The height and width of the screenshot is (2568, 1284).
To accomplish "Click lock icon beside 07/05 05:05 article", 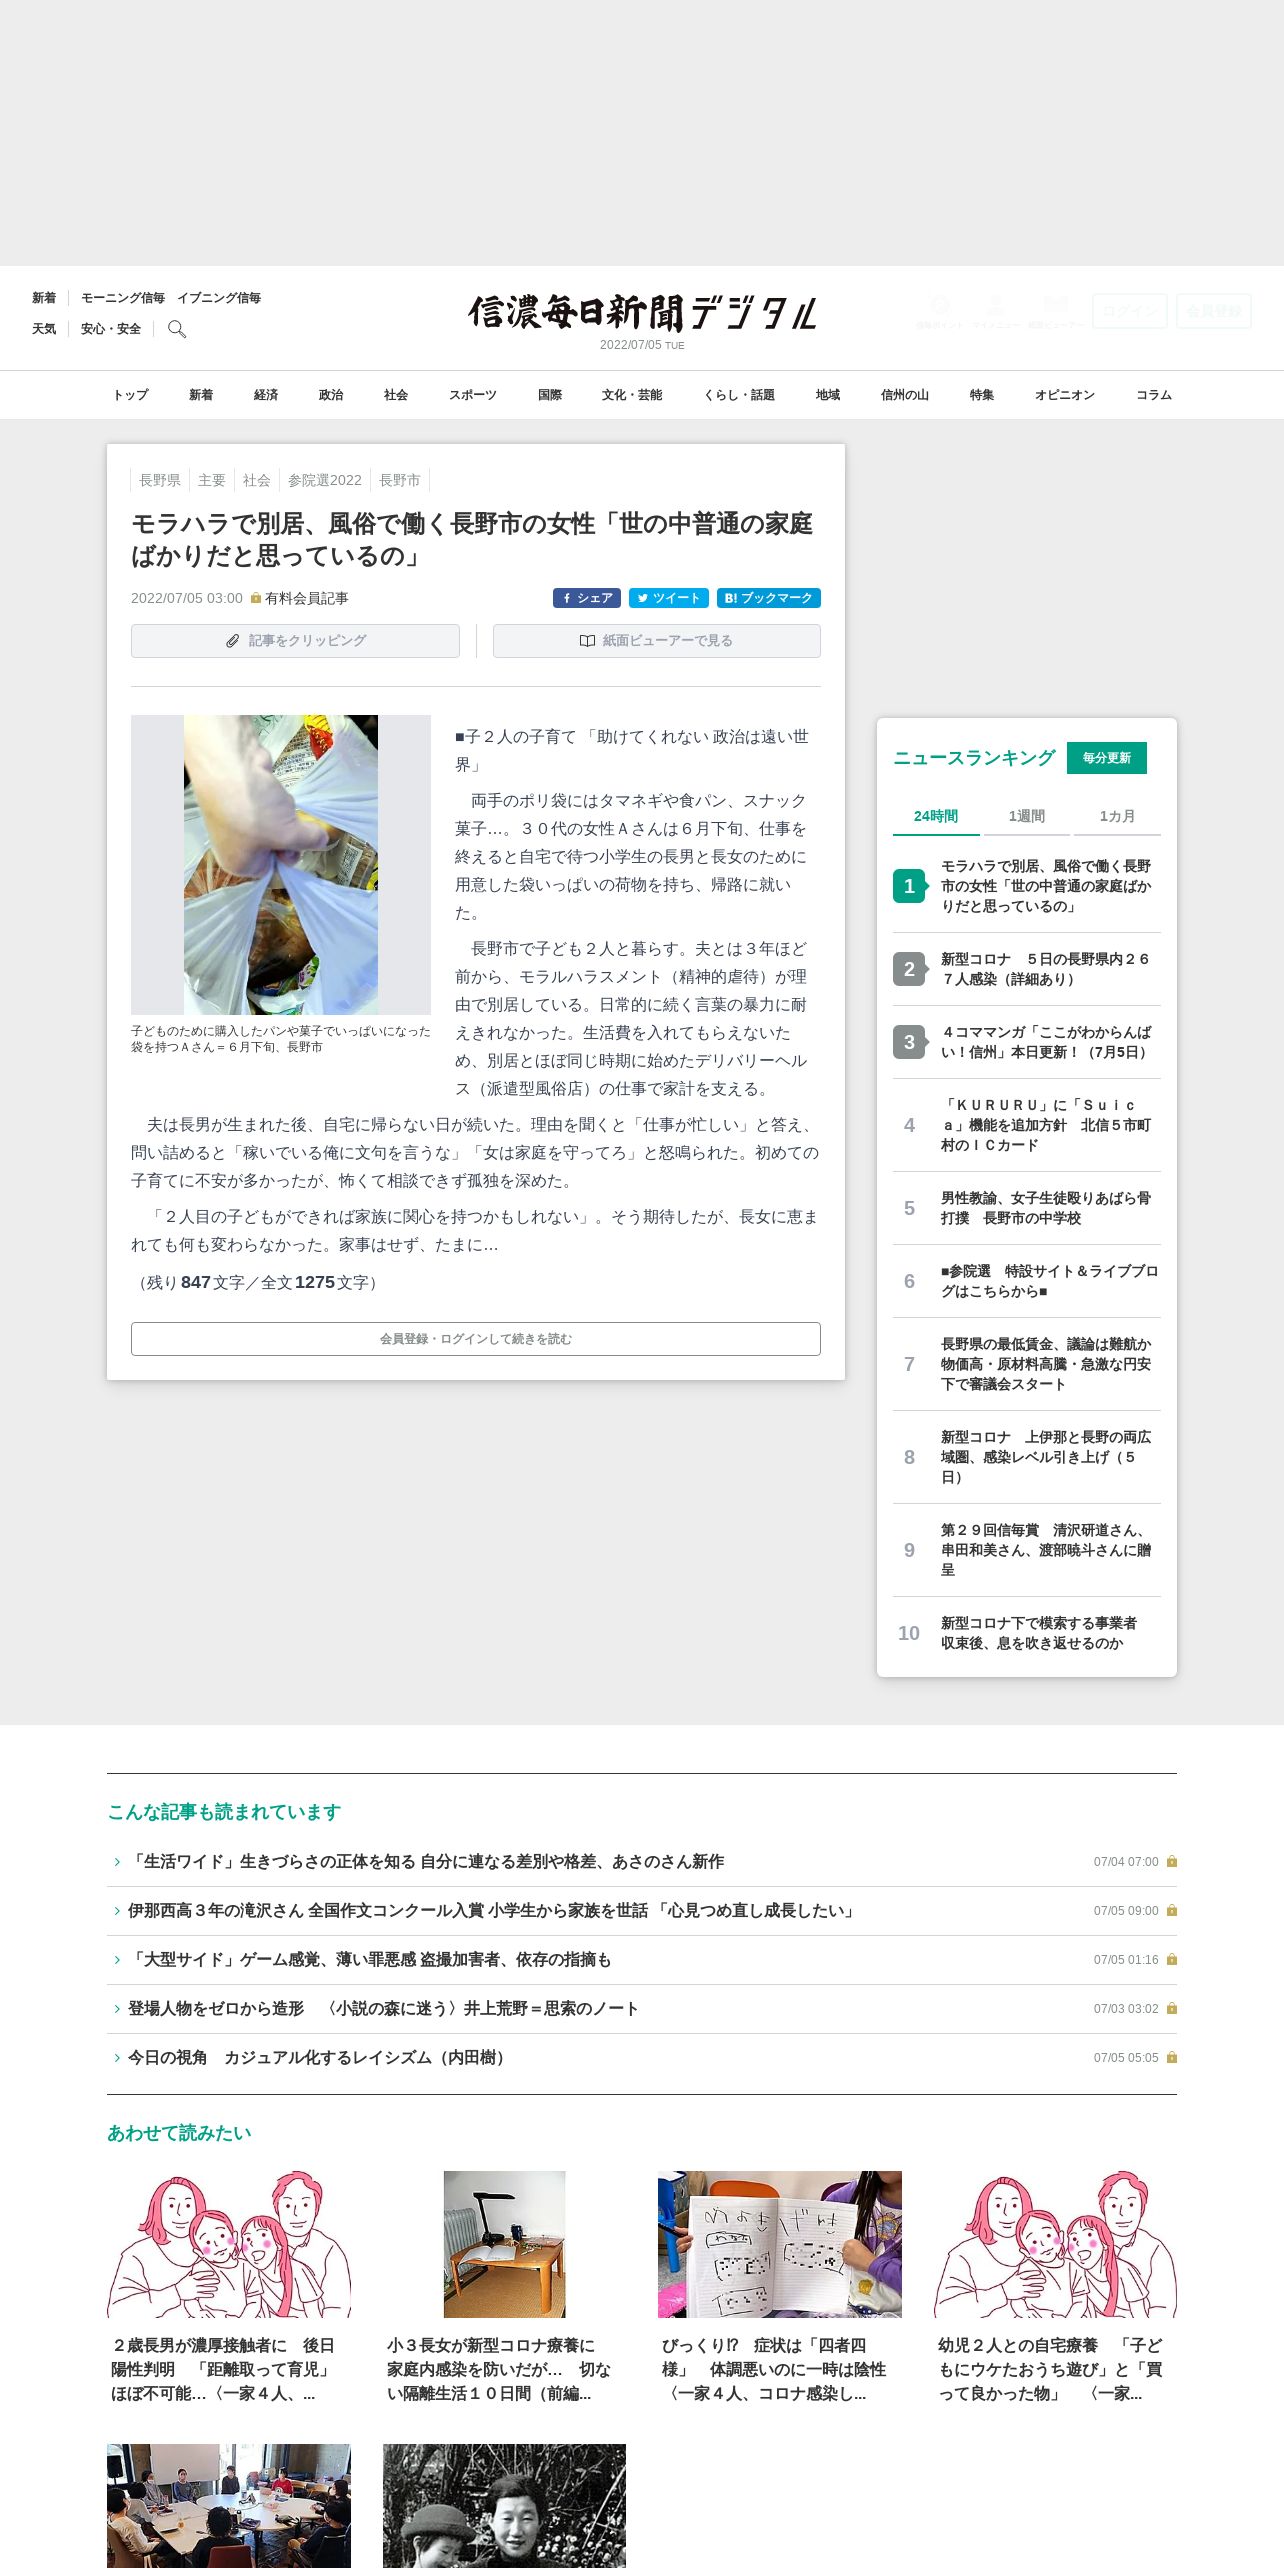I will (1172, 2058).
